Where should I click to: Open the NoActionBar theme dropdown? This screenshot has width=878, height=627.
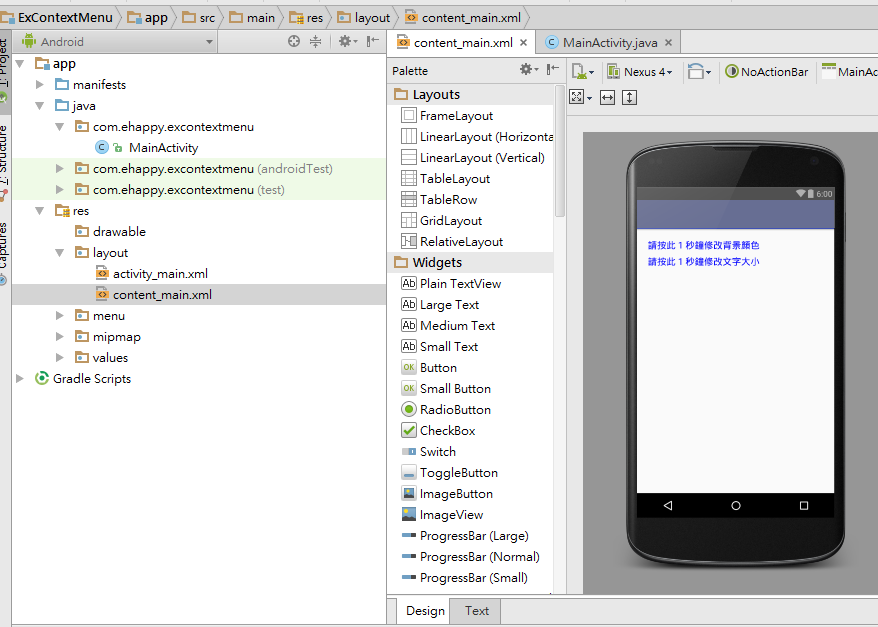(766, 71)
